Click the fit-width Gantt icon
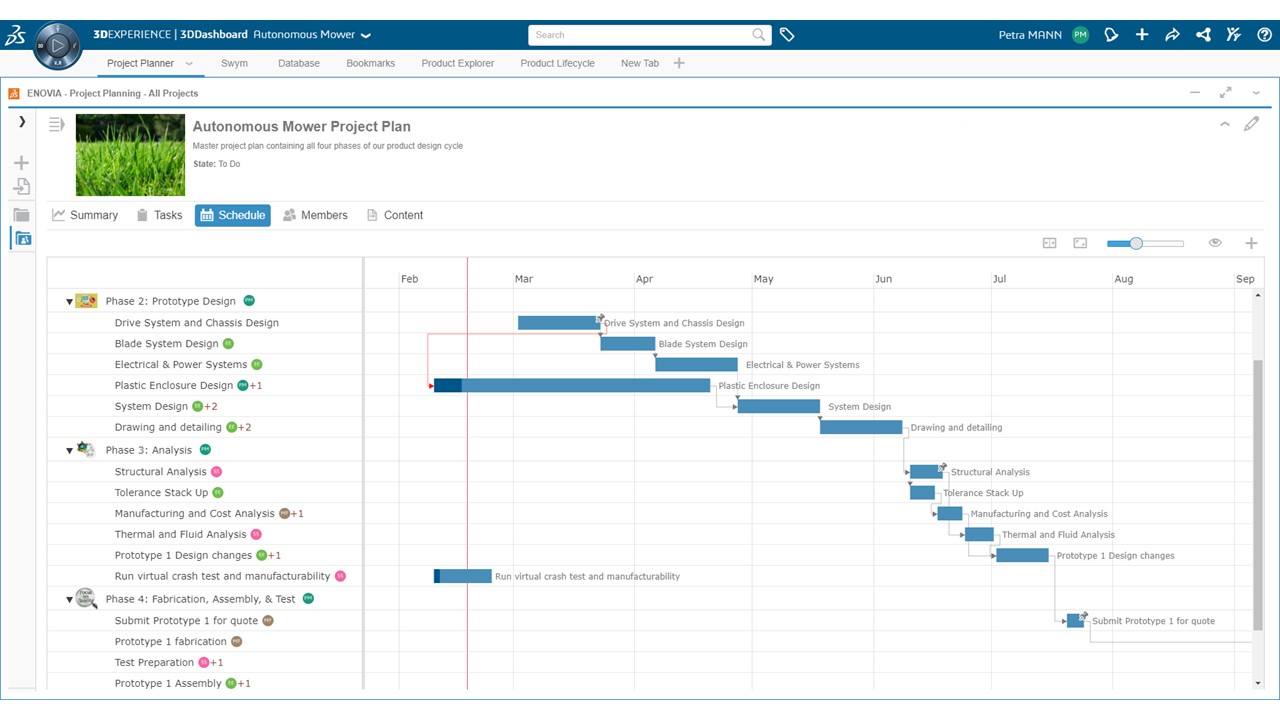 1049,243
